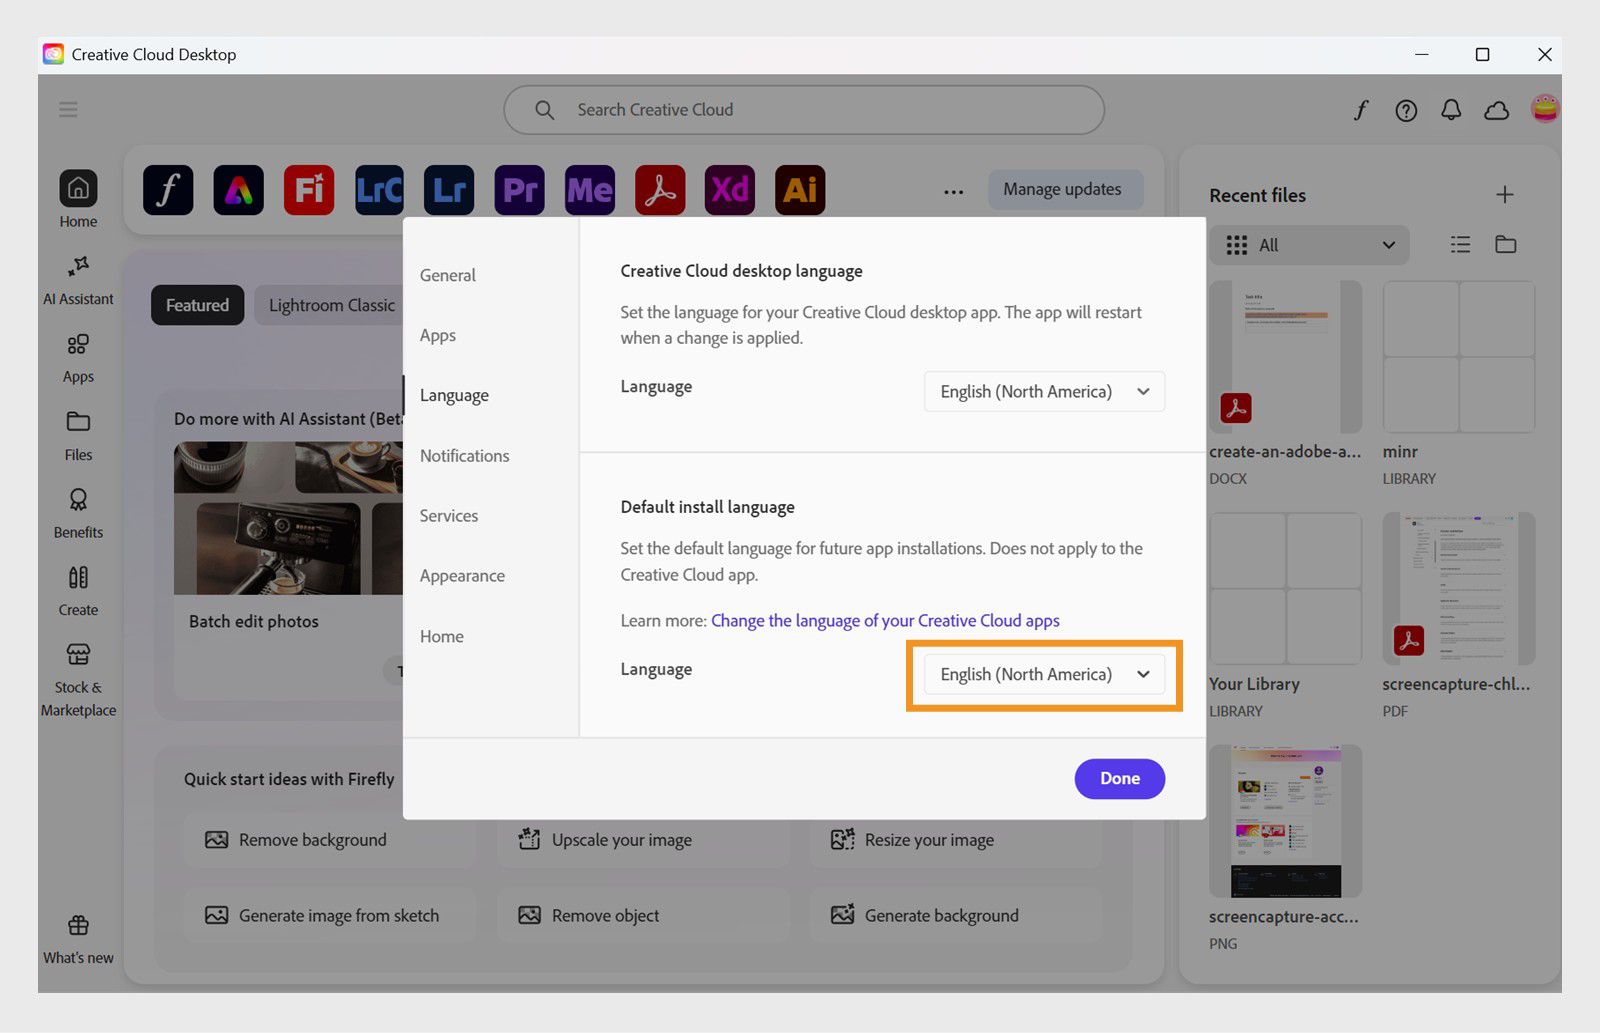Select the Featured tab

198,306
